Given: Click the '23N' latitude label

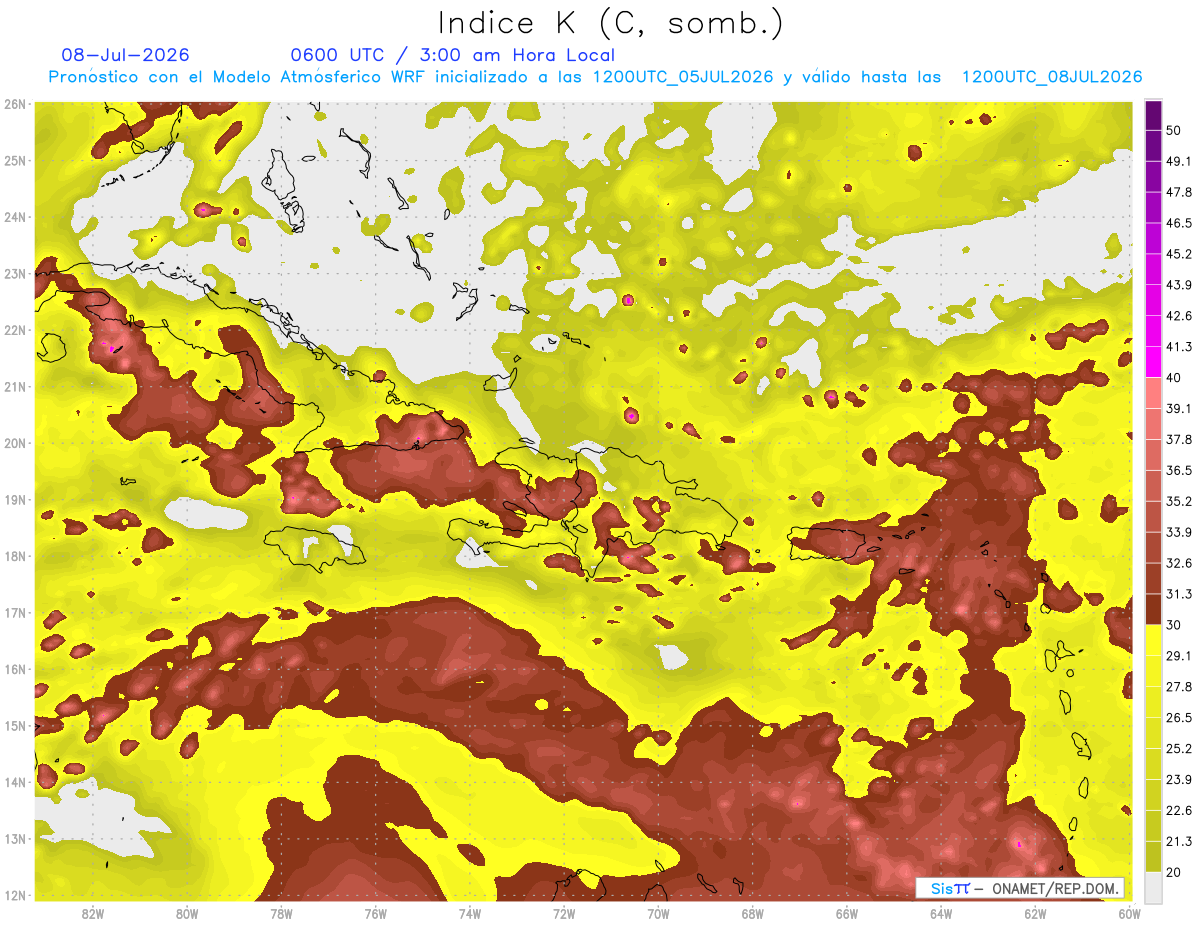Looking at the screenshot, I should (14, 274).
